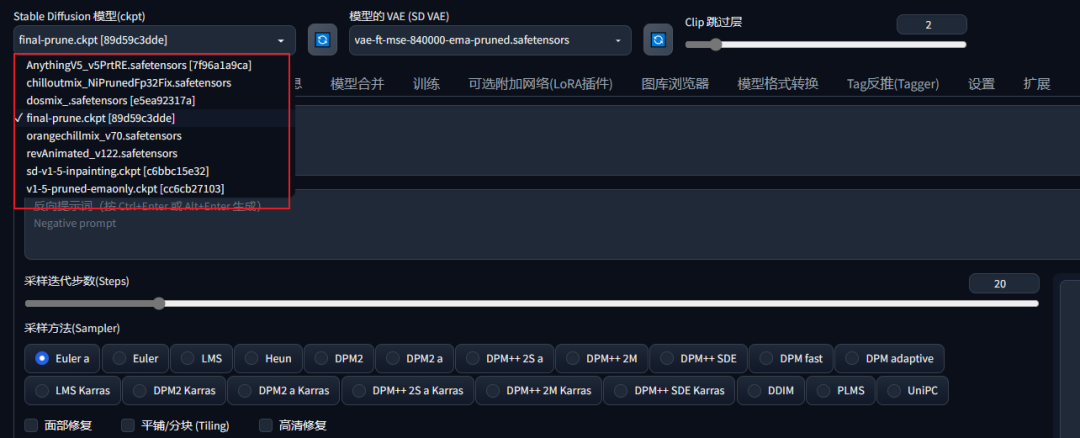Viewport: 1080px width, 438px height.
Task: Select the DPM++ 2M Karras sampler
Action: 538,390
